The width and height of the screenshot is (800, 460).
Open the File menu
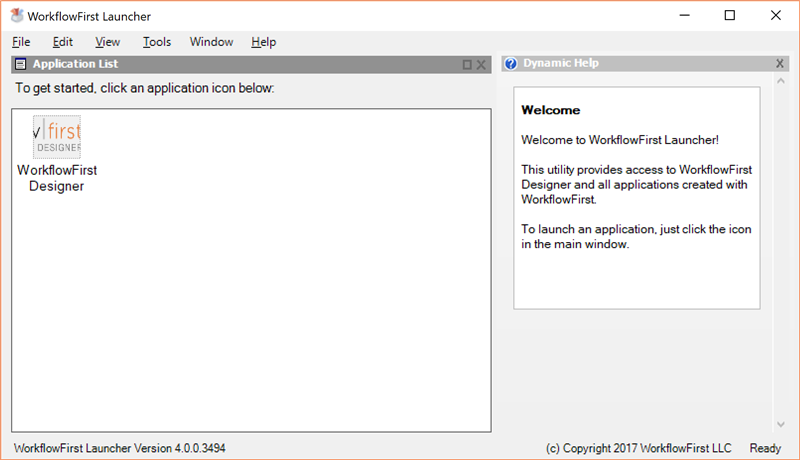pos(21,42)
